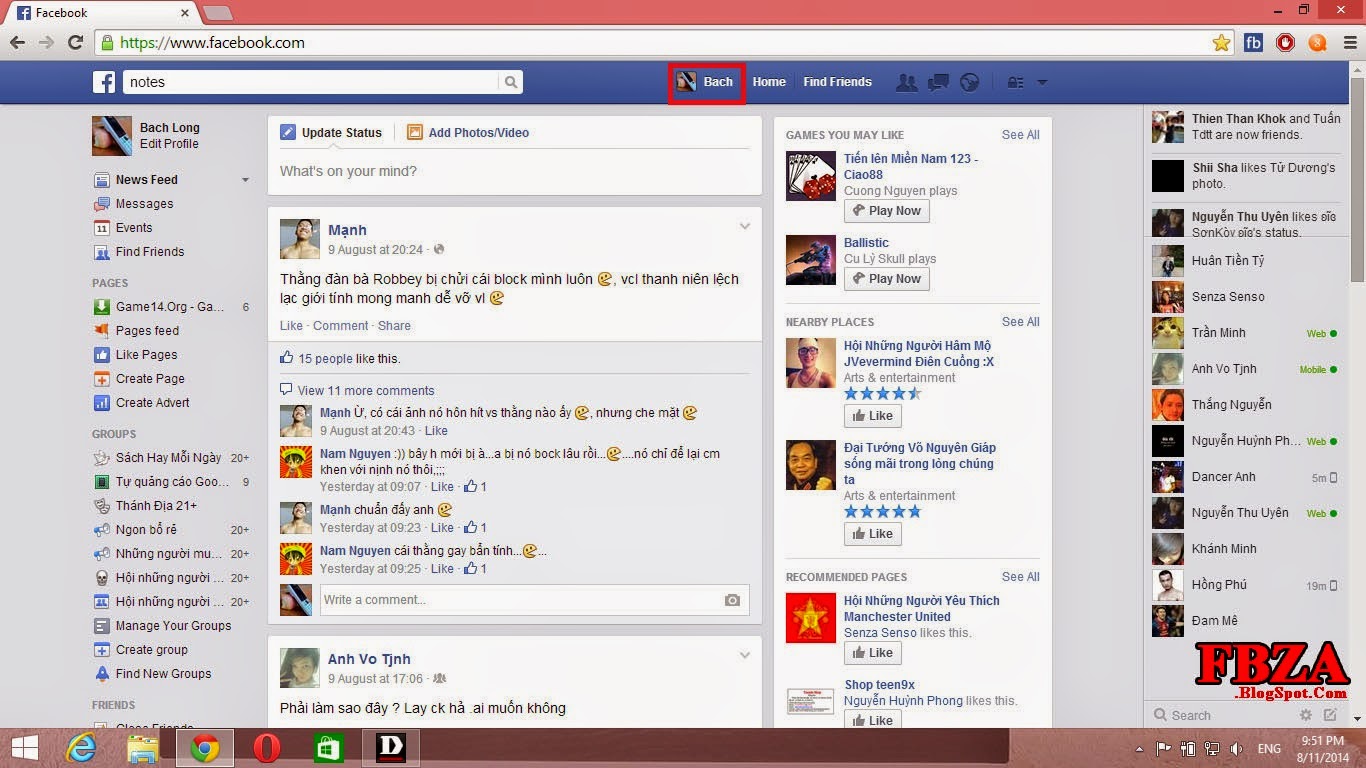
Task: Bookmark this page with the star icon
Action: [1221, 43]
